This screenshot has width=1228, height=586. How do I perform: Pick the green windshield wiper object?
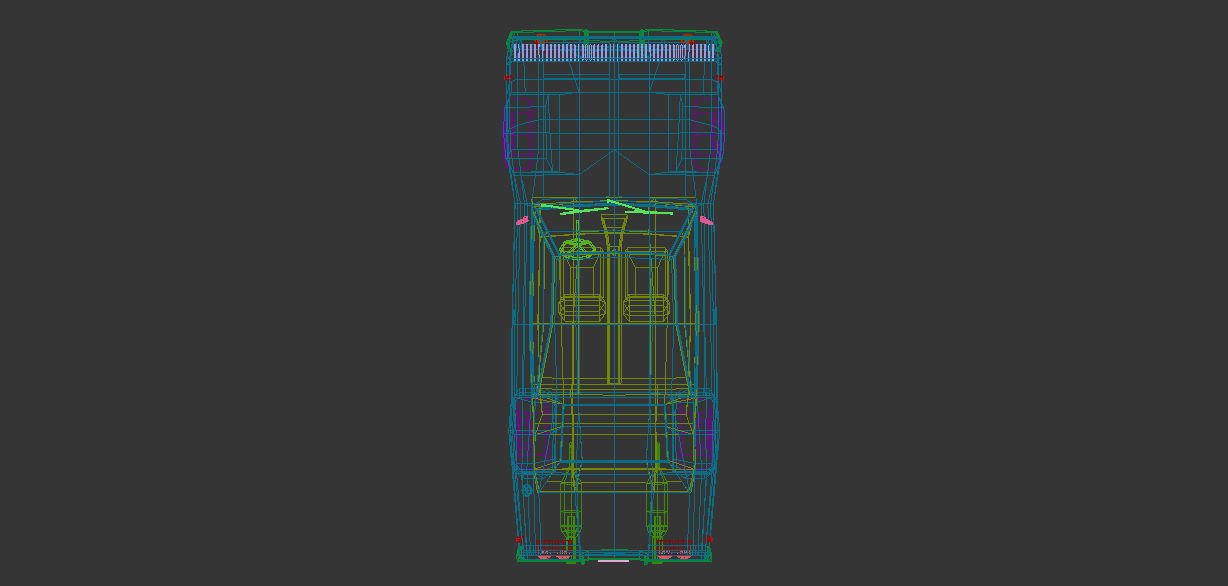608,208
